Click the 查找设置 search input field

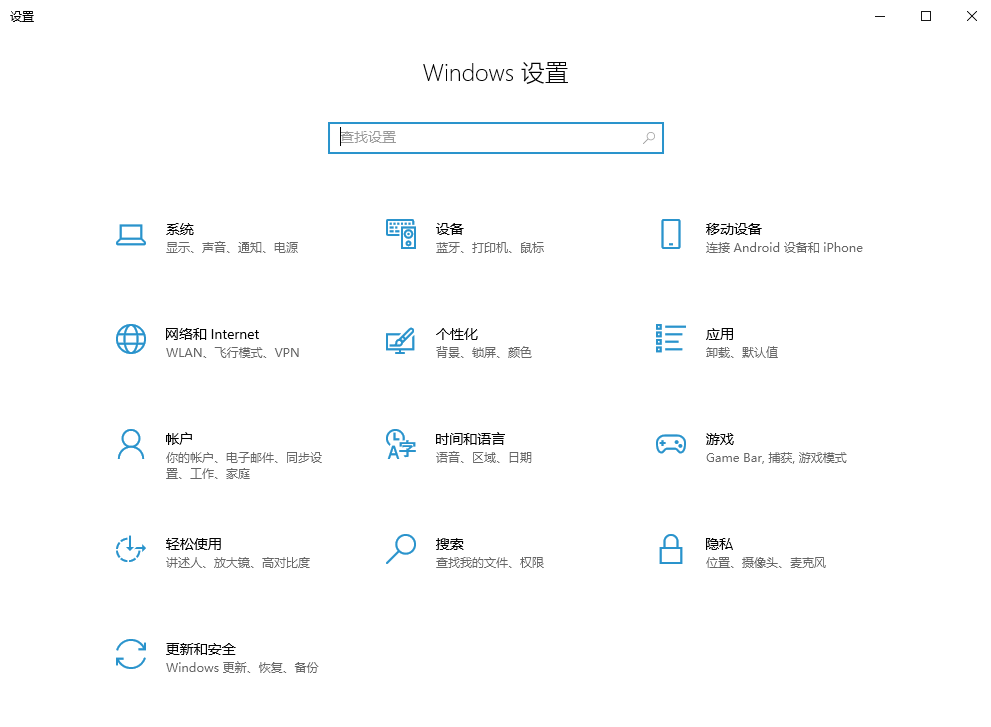coord(488,138)
